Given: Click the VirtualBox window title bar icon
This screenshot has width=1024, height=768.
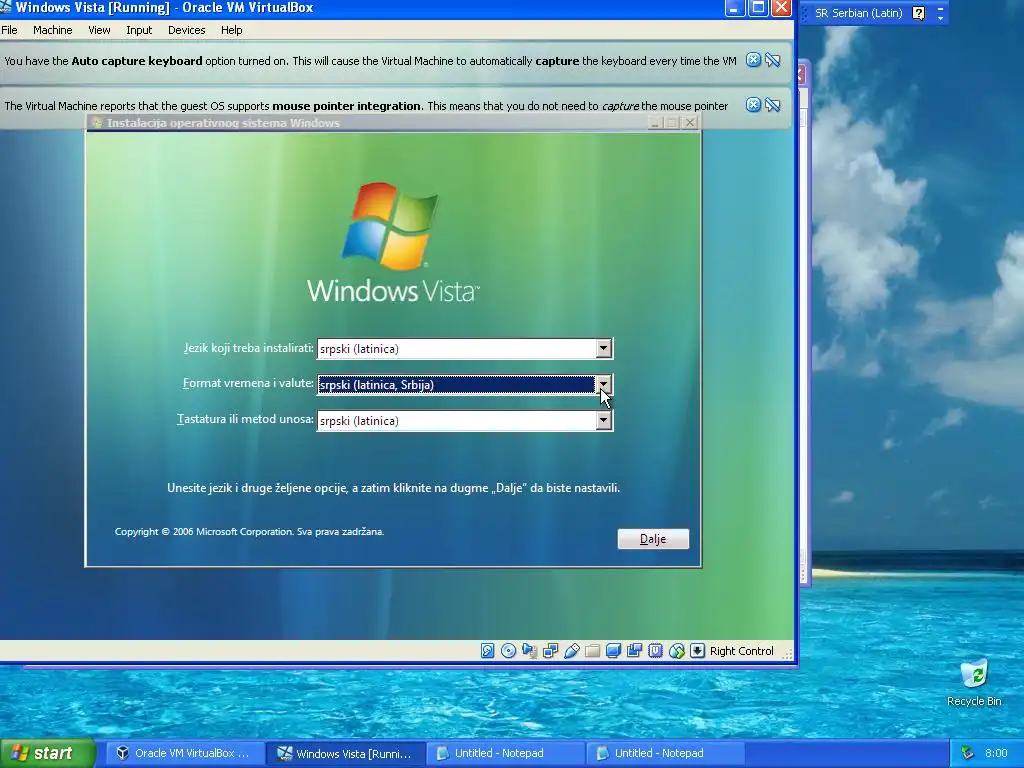Looking at the screenshot, I should (x=6, y=7).
